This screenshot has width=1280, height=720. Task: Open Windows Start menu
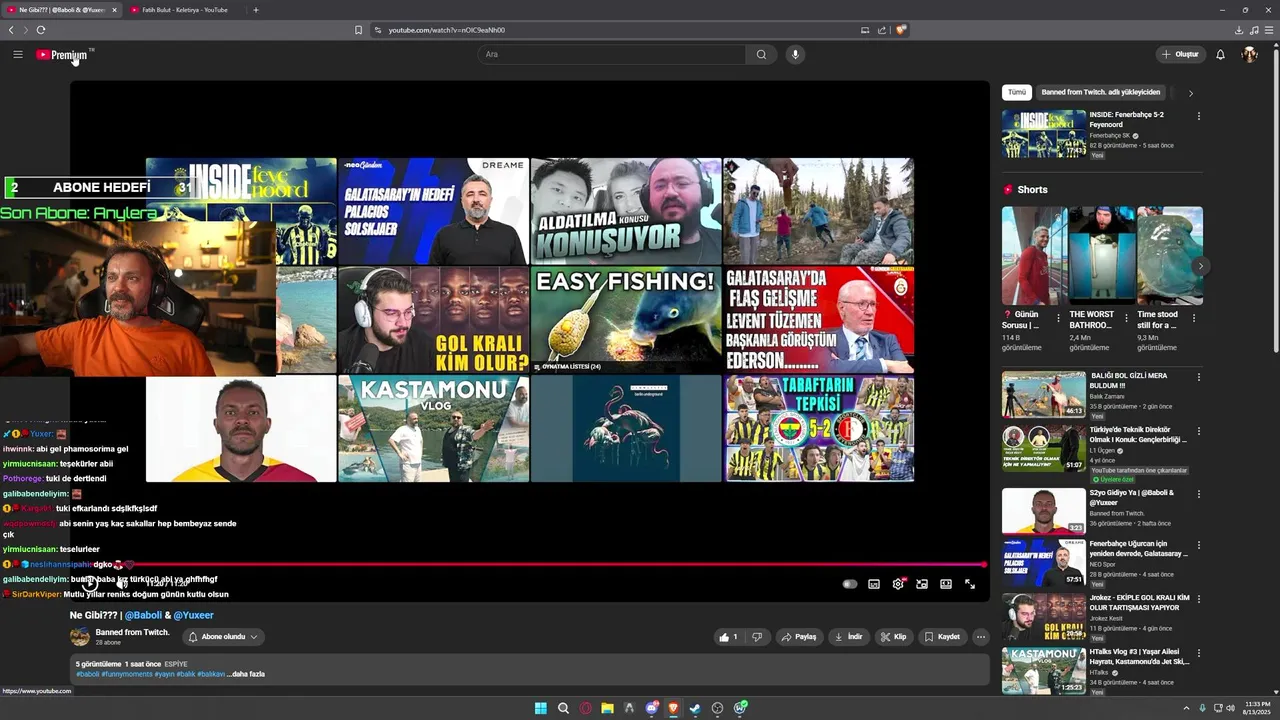[541, 708]
